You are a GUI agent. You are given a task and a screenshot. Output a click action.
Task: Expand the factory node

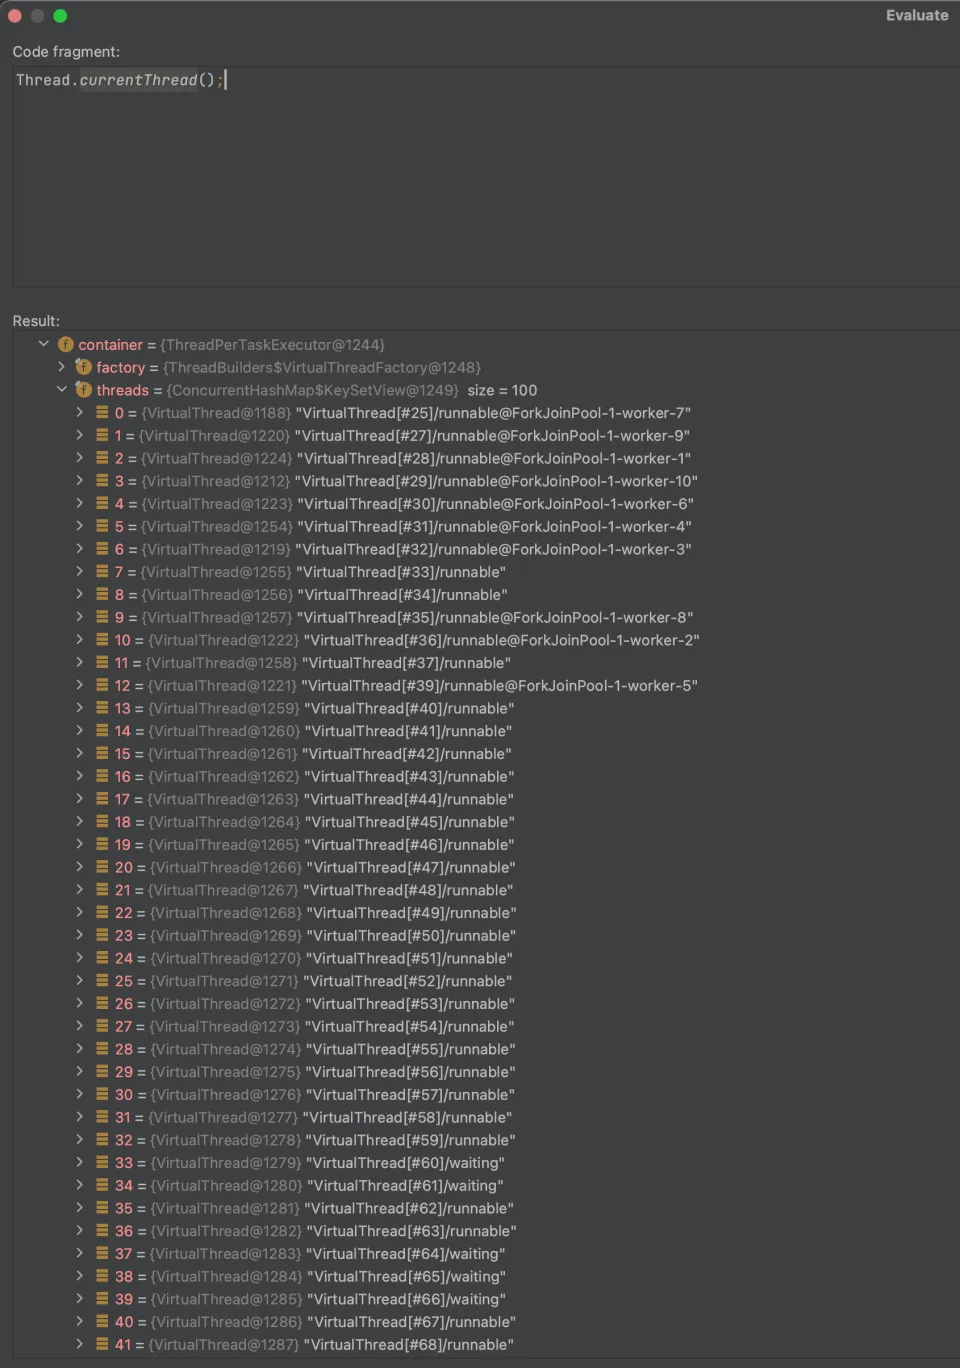click(x=62, y=367)
